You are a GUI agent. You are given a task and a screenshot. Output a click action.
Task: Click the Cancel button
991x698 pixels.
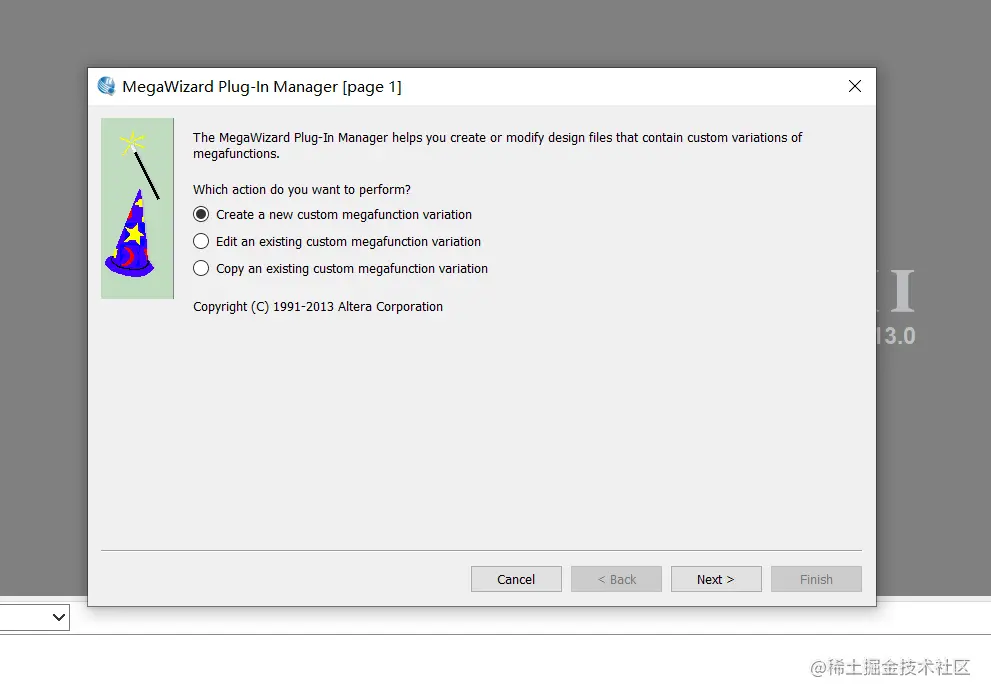pyautogui.click(x=516, y=579)
